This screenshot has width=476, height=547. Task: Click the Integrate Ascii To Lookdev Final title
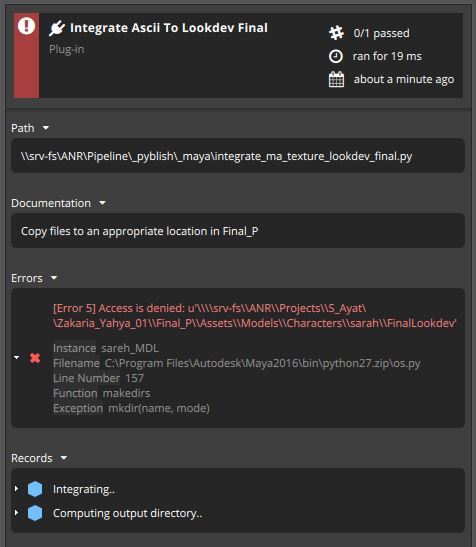pos(169,28)
